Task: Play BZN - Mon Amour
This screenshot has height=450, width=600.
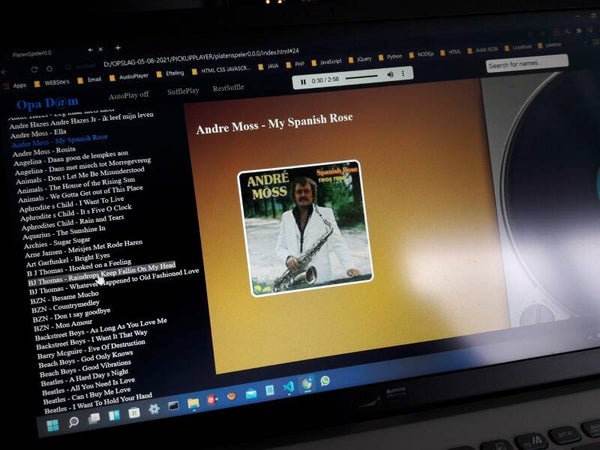Action: [x=63, y=325]
